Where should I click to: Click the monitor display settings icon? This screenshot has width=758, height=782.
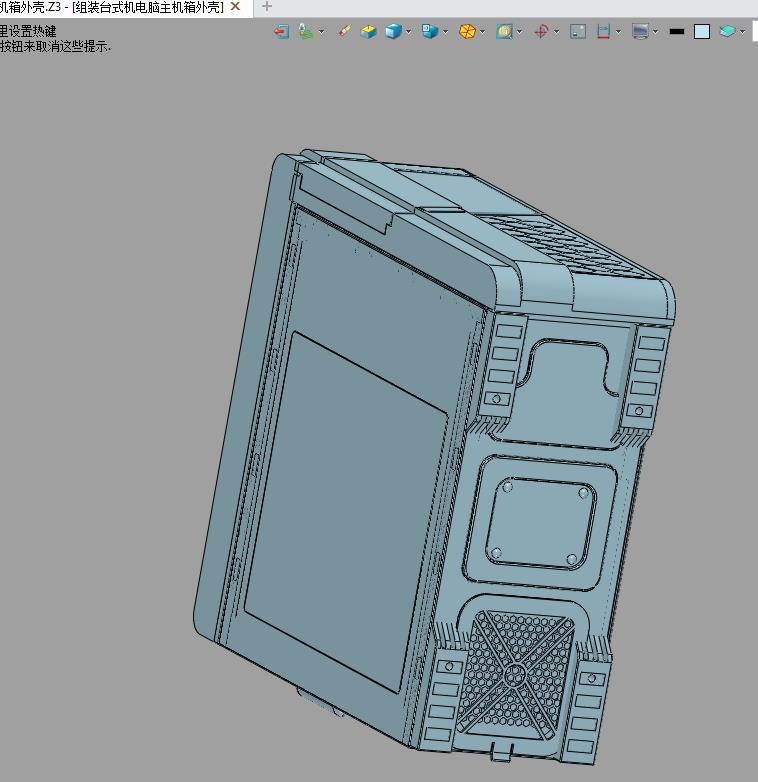(x=640, y=31)
